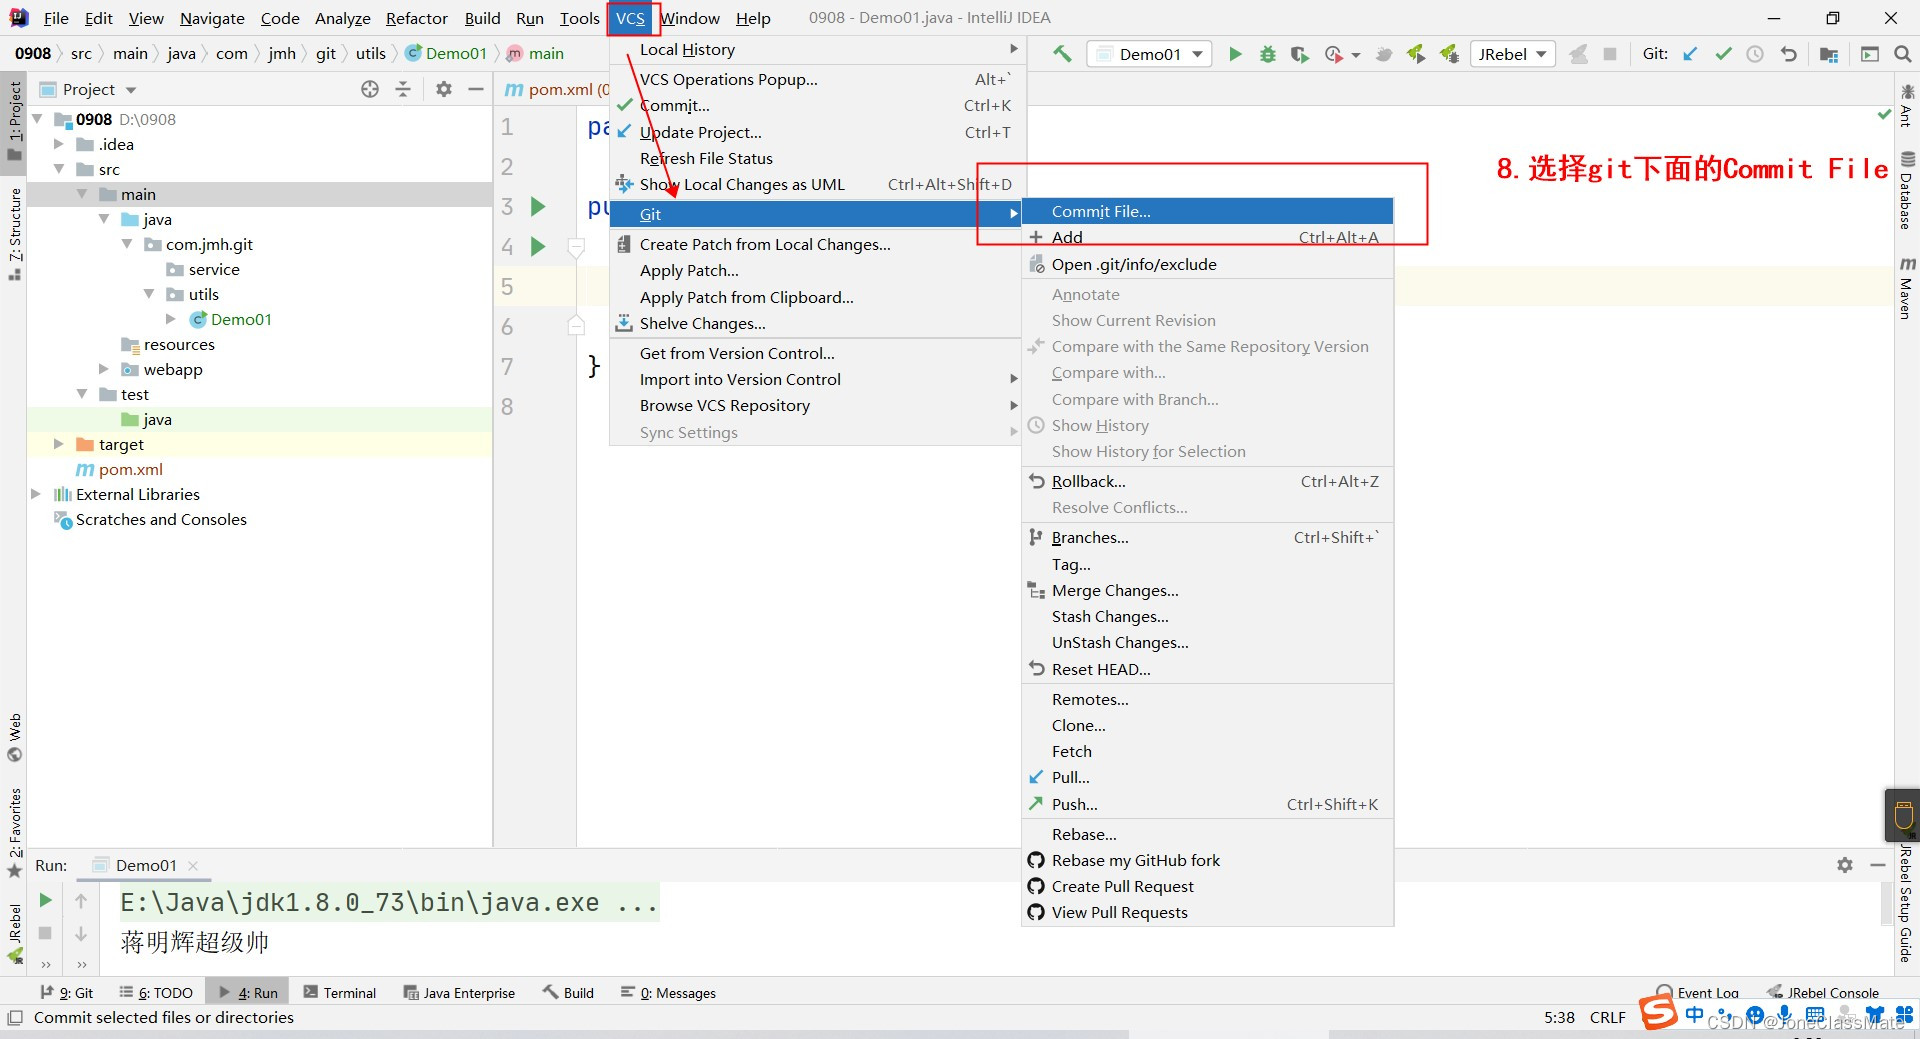This screenshot has height=1039, width=1920.
Task: Select Scratches and Consoles node
Action: 160,519
